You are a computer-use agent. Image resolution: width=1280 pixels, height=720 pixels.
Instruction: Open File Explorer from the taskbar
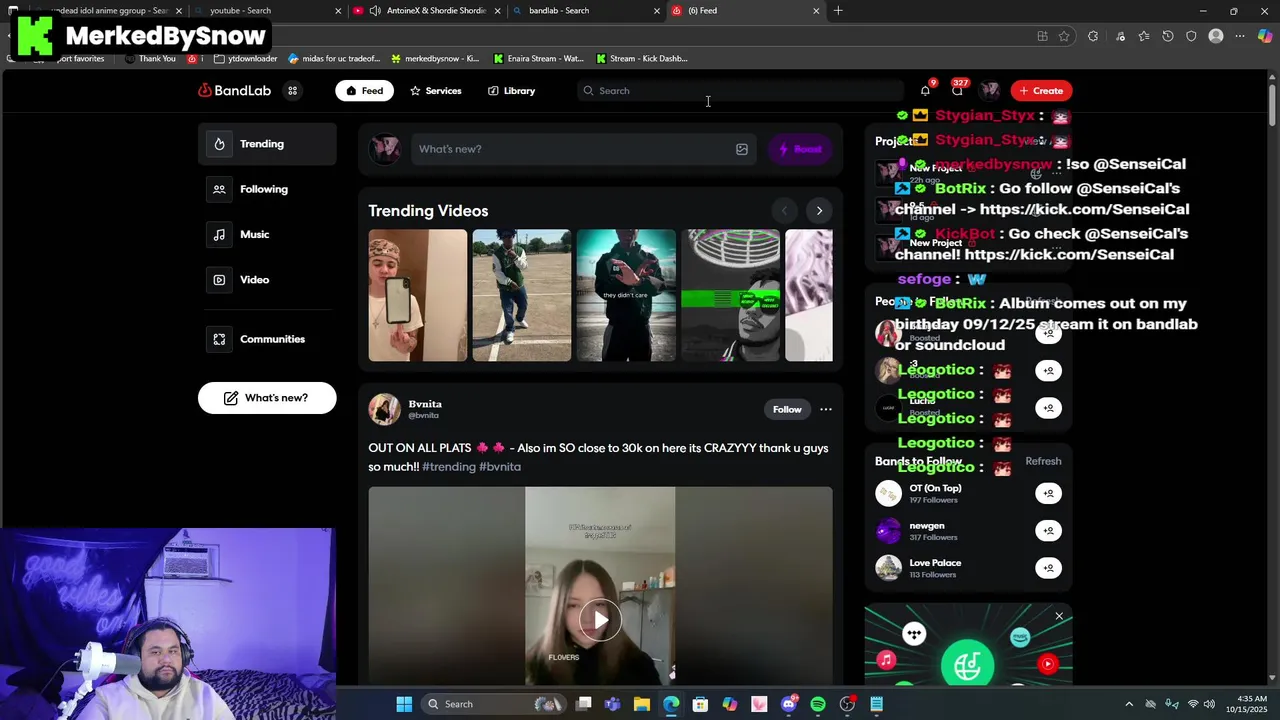coord(642,704)
